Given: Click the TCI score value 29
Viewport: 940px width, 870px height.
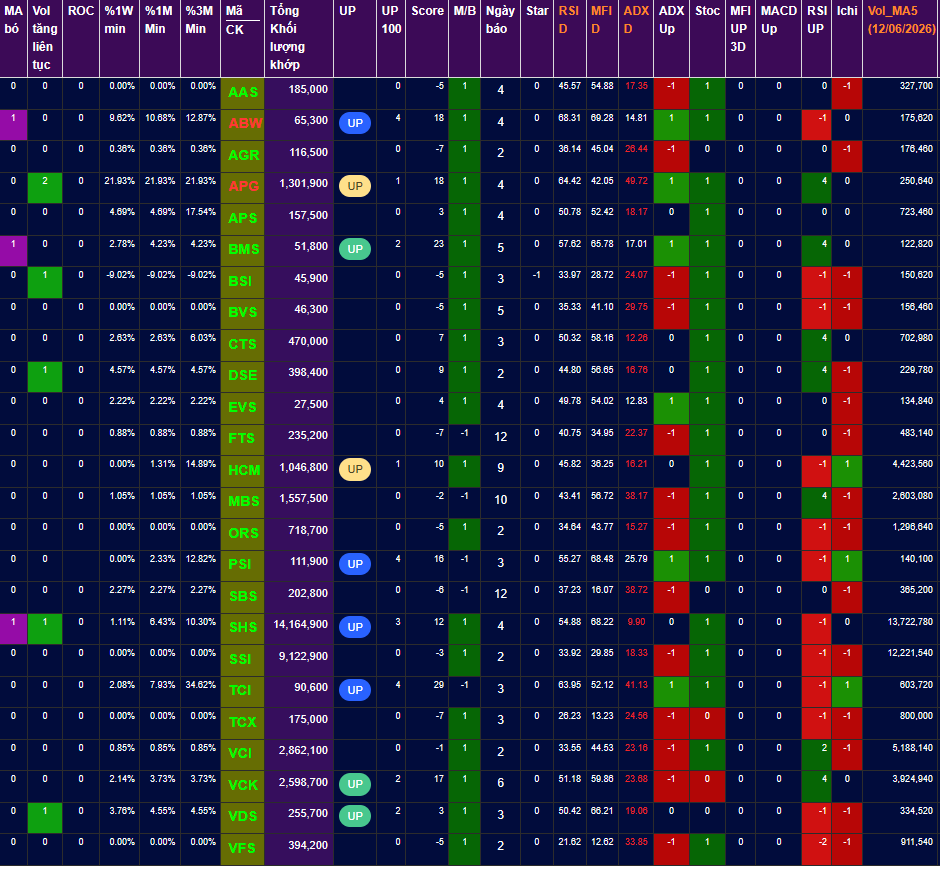Looking at the screenshot, I should 439,685.
